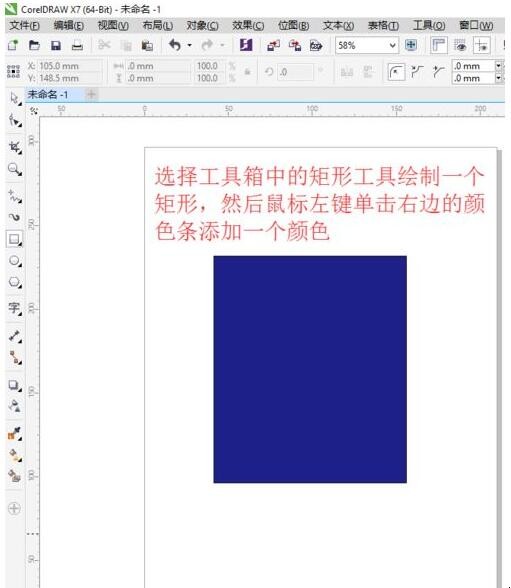Select the Interactive Fill tool
This screenshot has width=511, height=588.
pyautogui.click(x=14, y=455)
